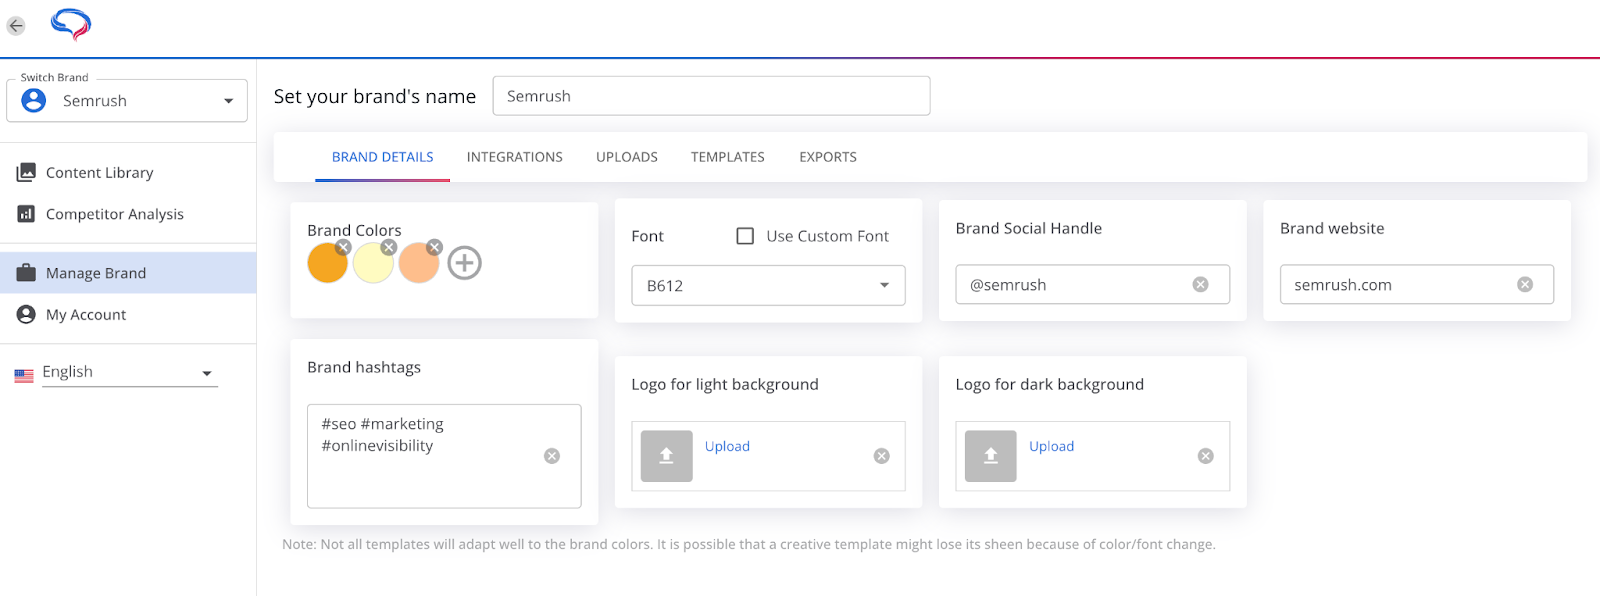
Task: Remove the dark background logo
Action: tap(1206, 456)
